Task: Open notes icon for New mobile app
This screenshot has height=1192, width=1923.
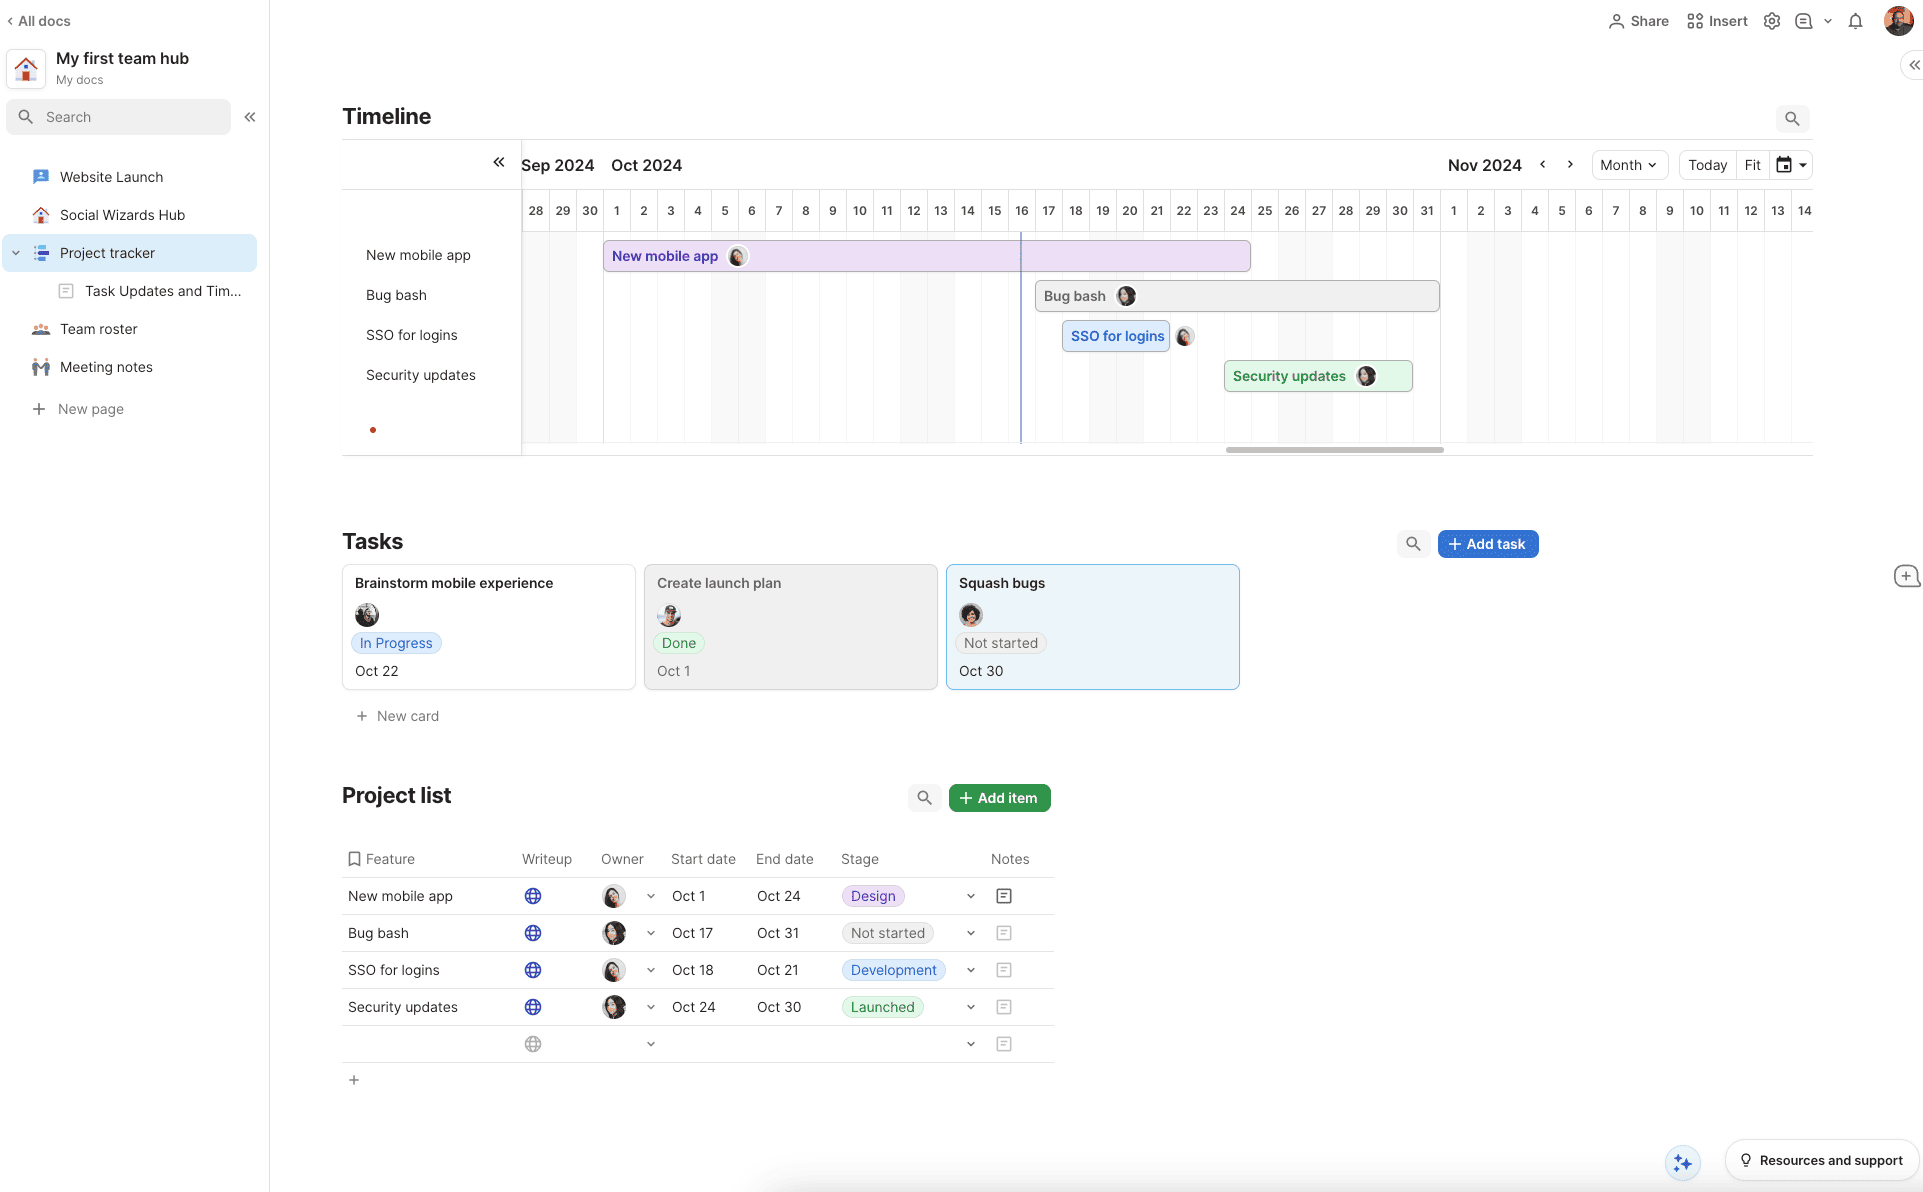Action: coord(1004,896)
